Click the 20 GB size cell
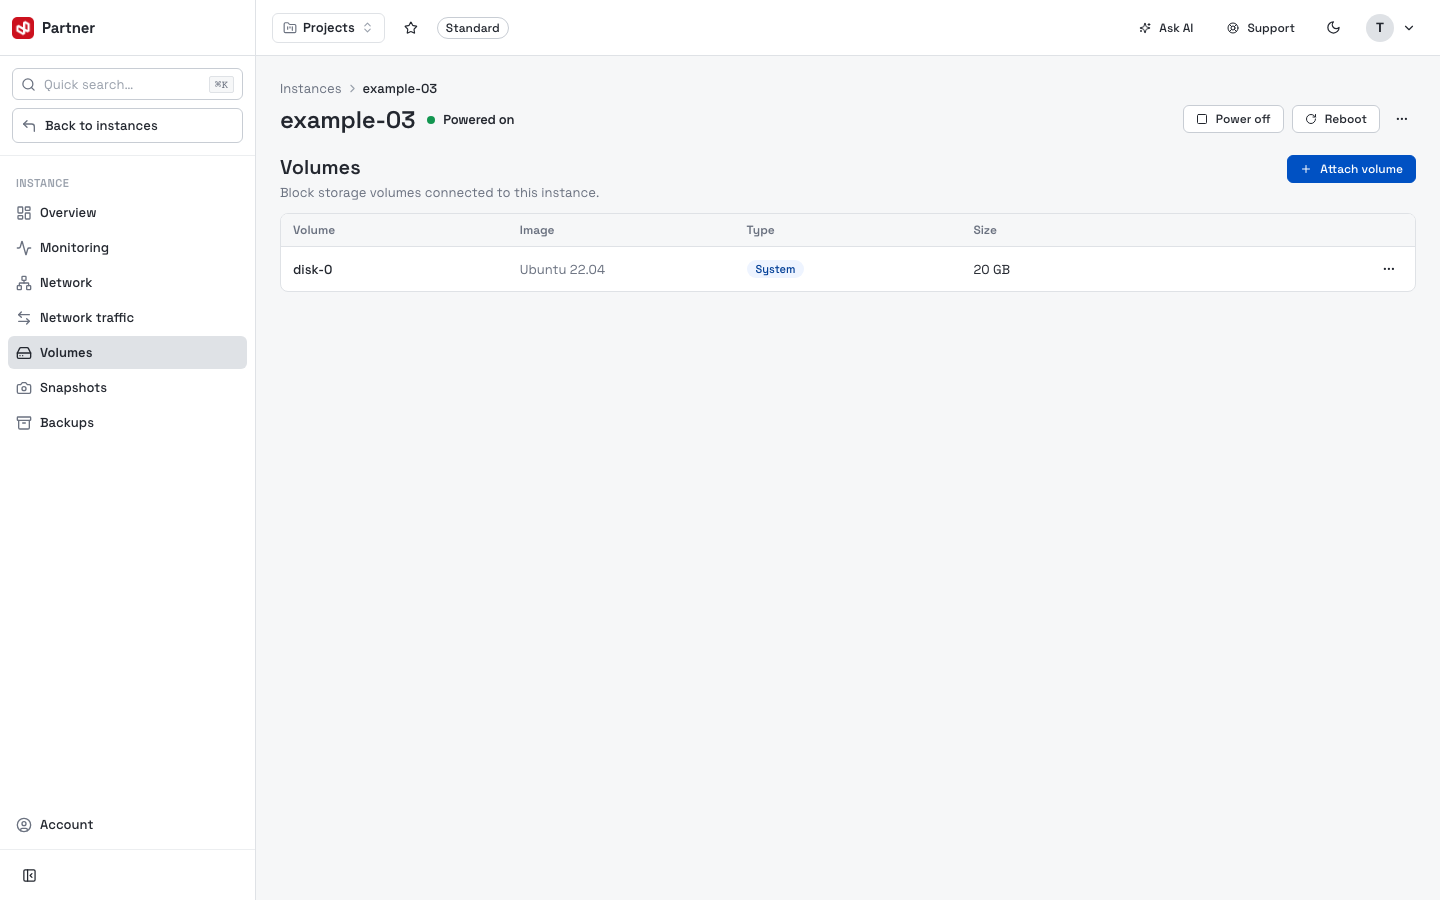The height and width of the screenshot is (900, 1440). point(991,270)
